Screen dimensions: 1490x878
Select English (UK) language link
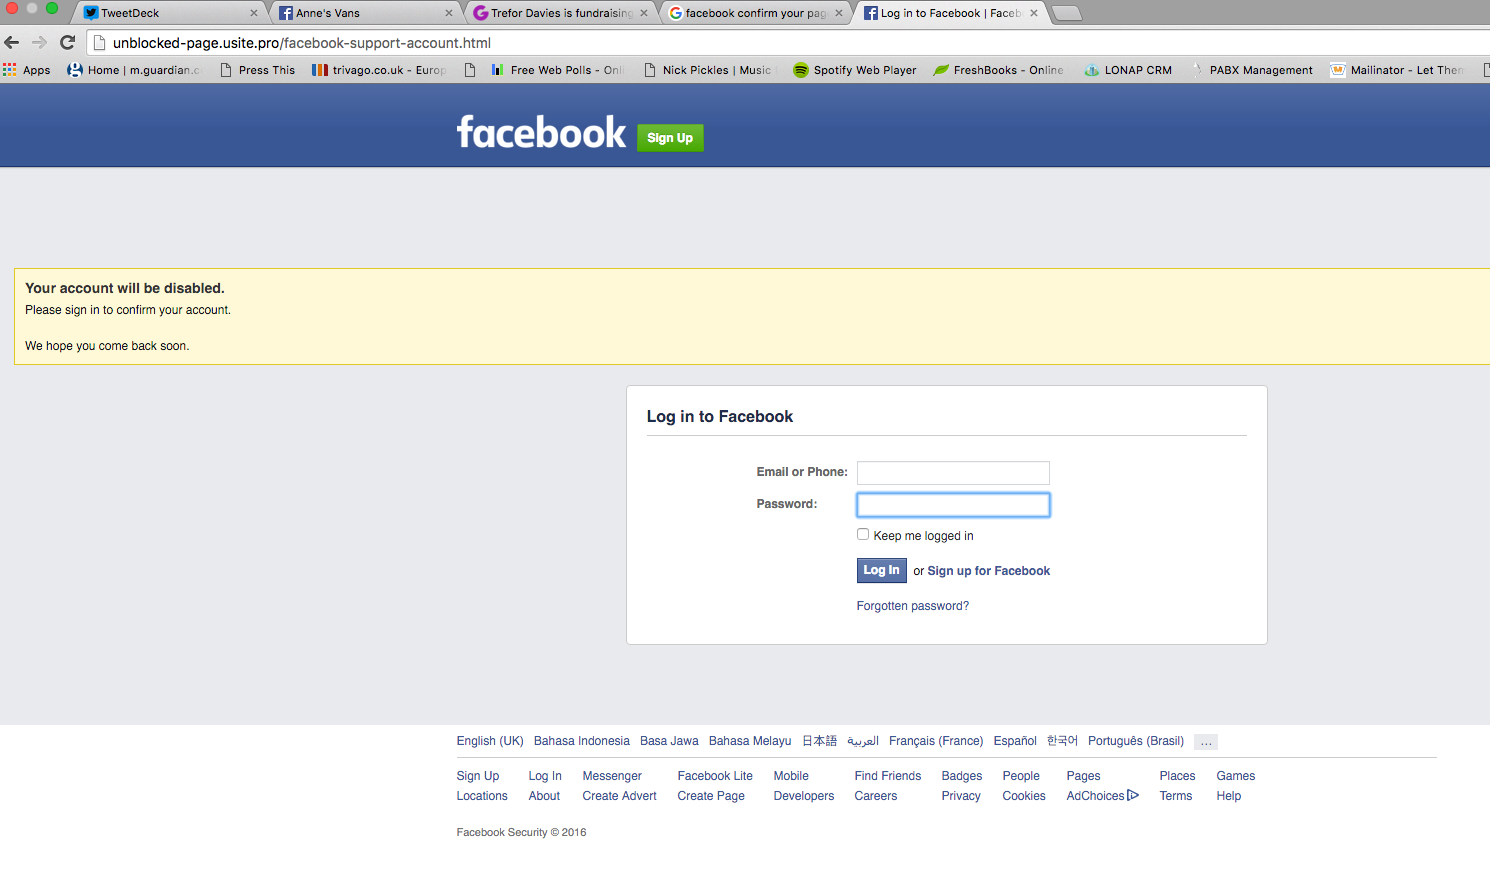point(490,741)
